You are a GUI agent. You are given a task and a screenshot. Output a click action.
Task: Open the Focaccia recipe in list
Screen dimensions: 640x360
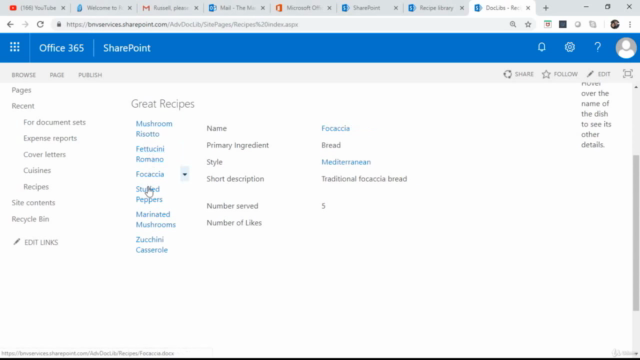150,174
